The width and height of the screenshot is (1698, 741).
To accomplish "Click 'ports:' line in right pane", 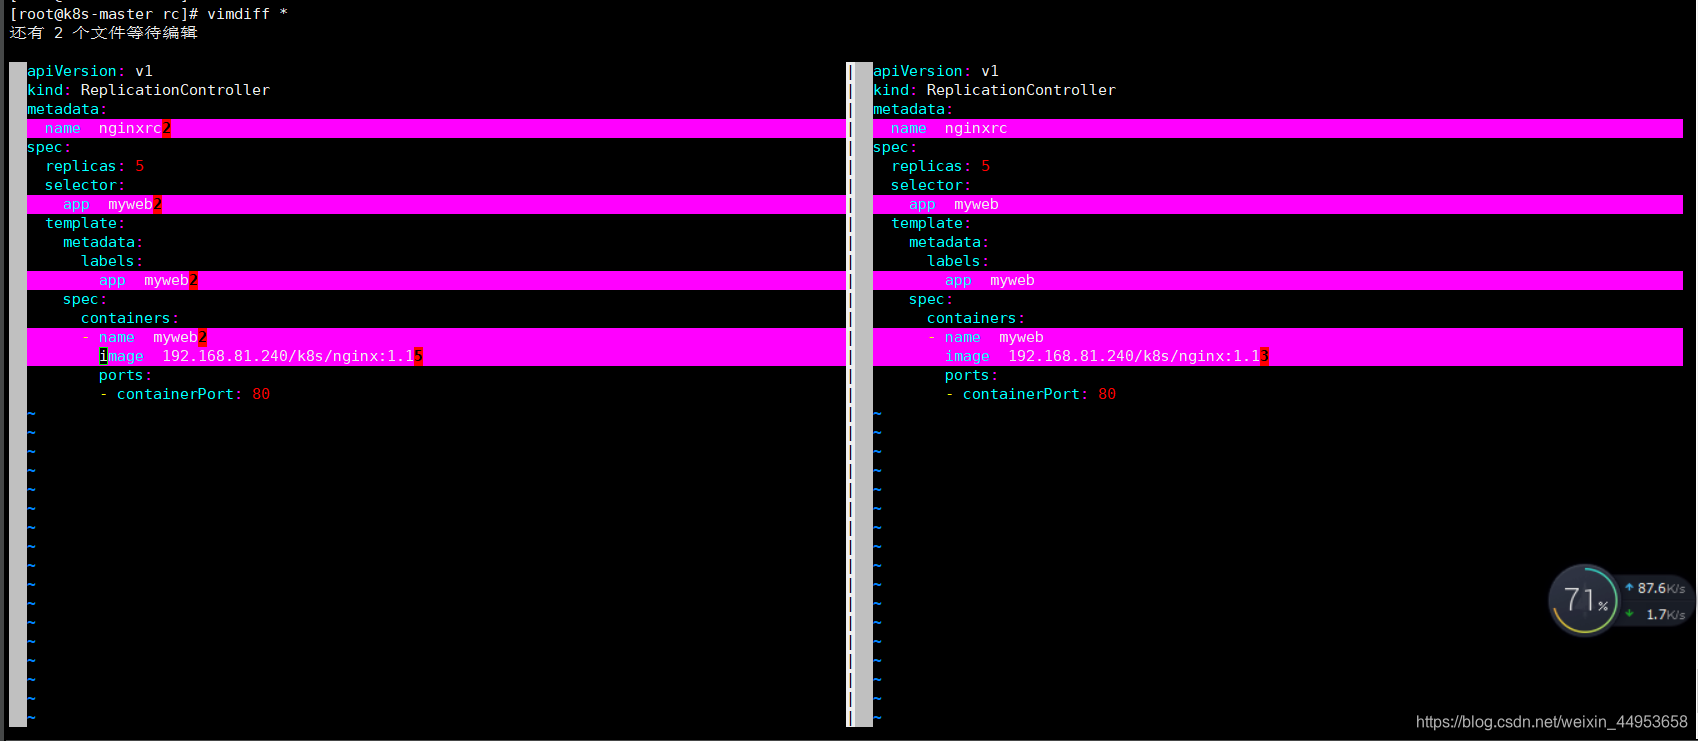I will coord(971,375).
